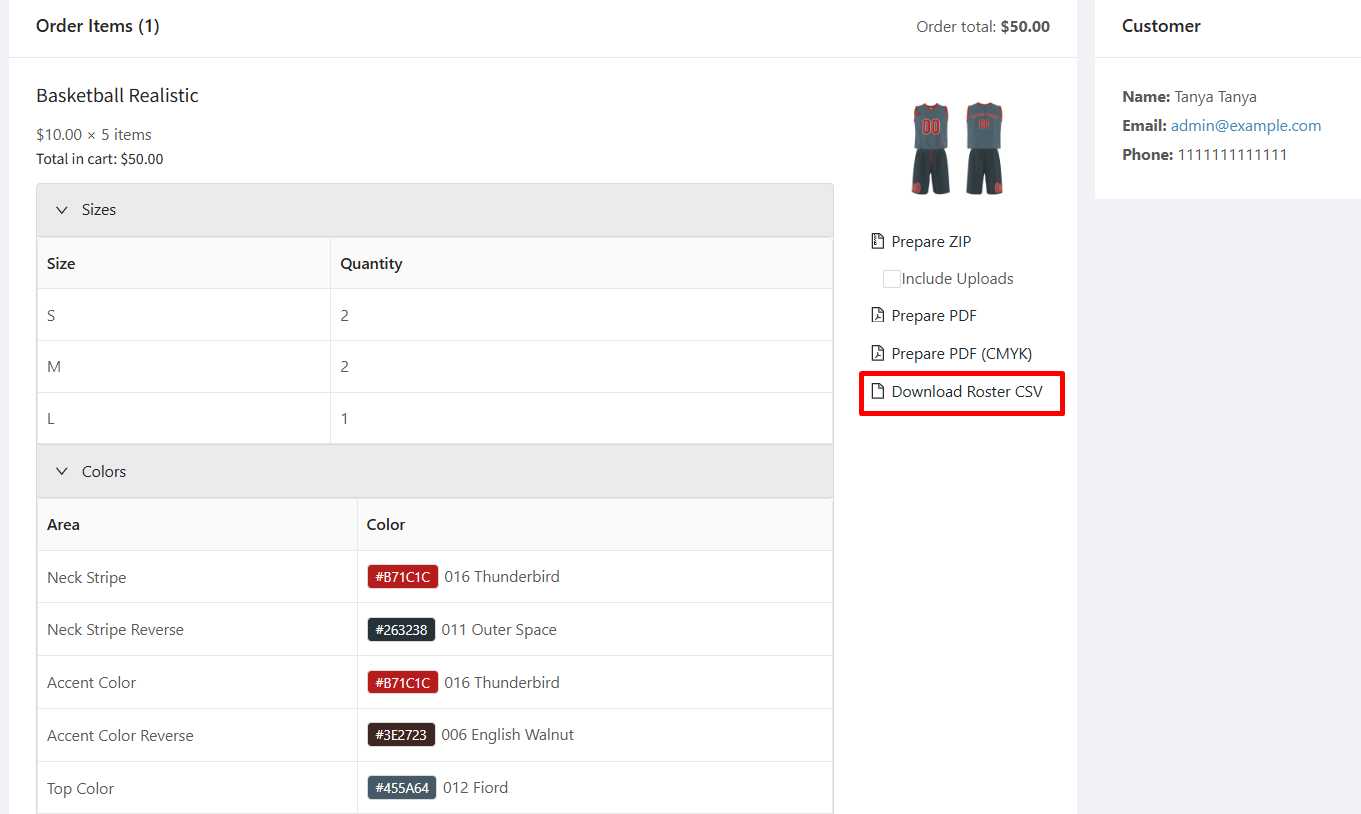This screenshot has height=814, width=1361.
Task: Click the PDF file icon beside Prepare PDF
Action: 878,315
